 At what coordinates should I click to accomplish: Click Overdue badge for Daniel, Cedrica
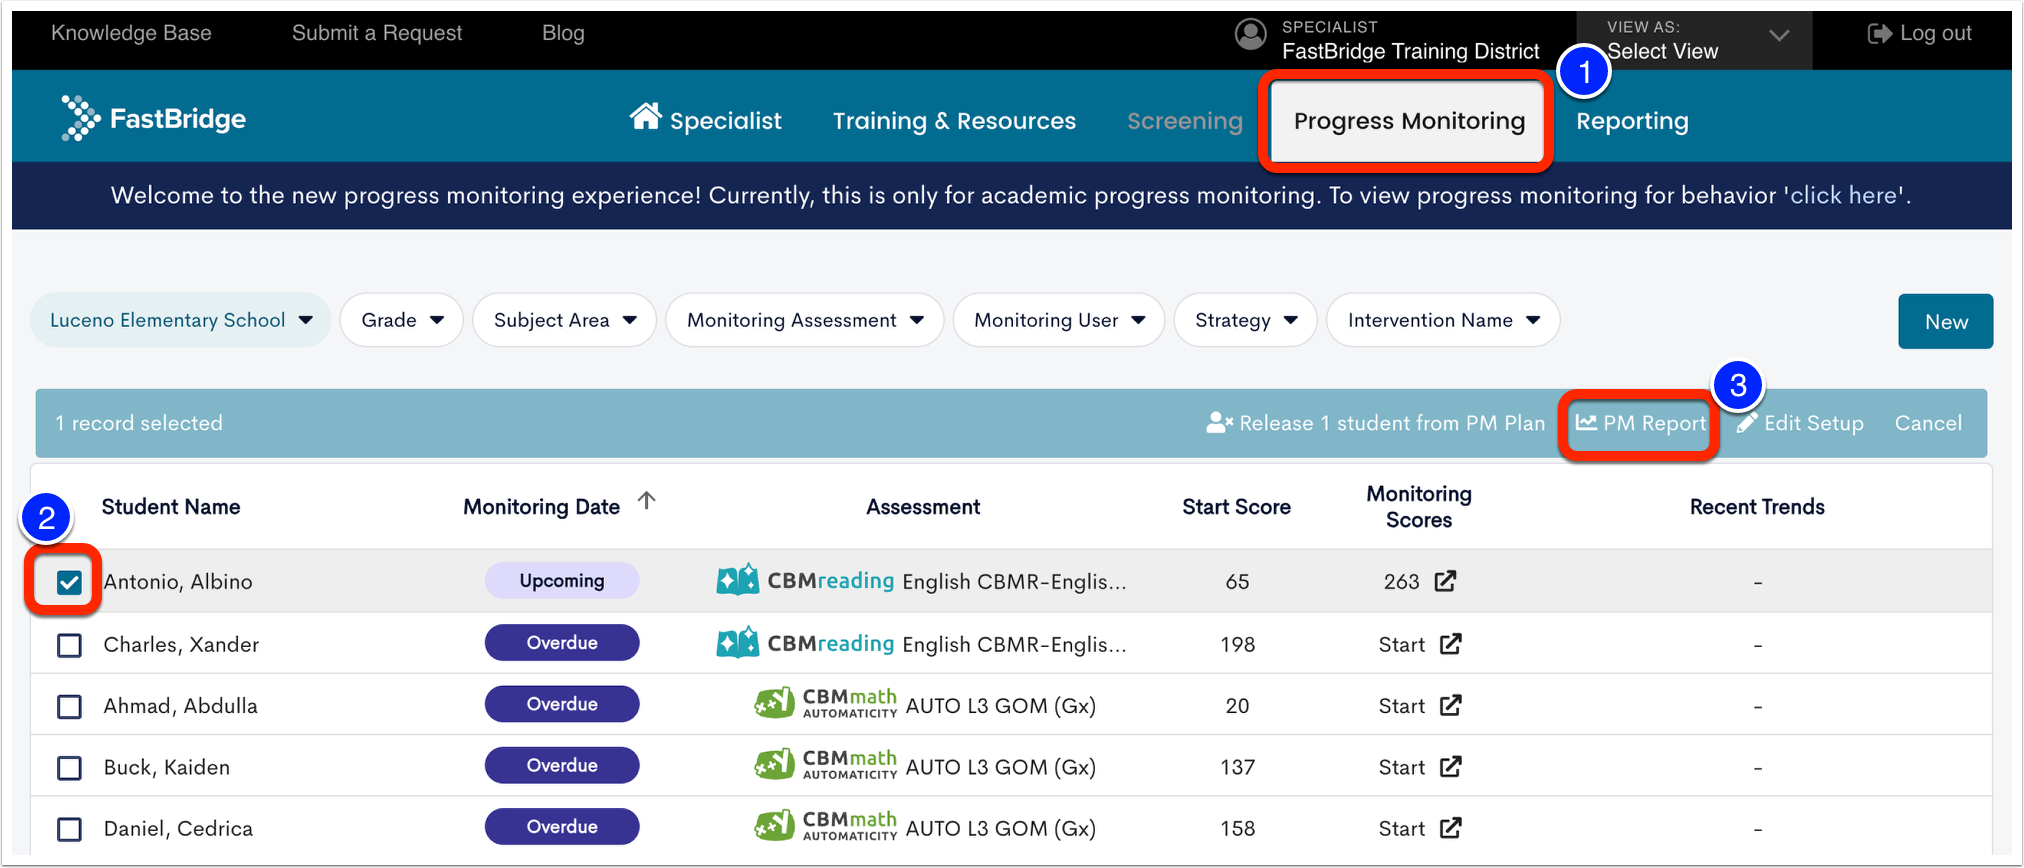tap(562, 827)
